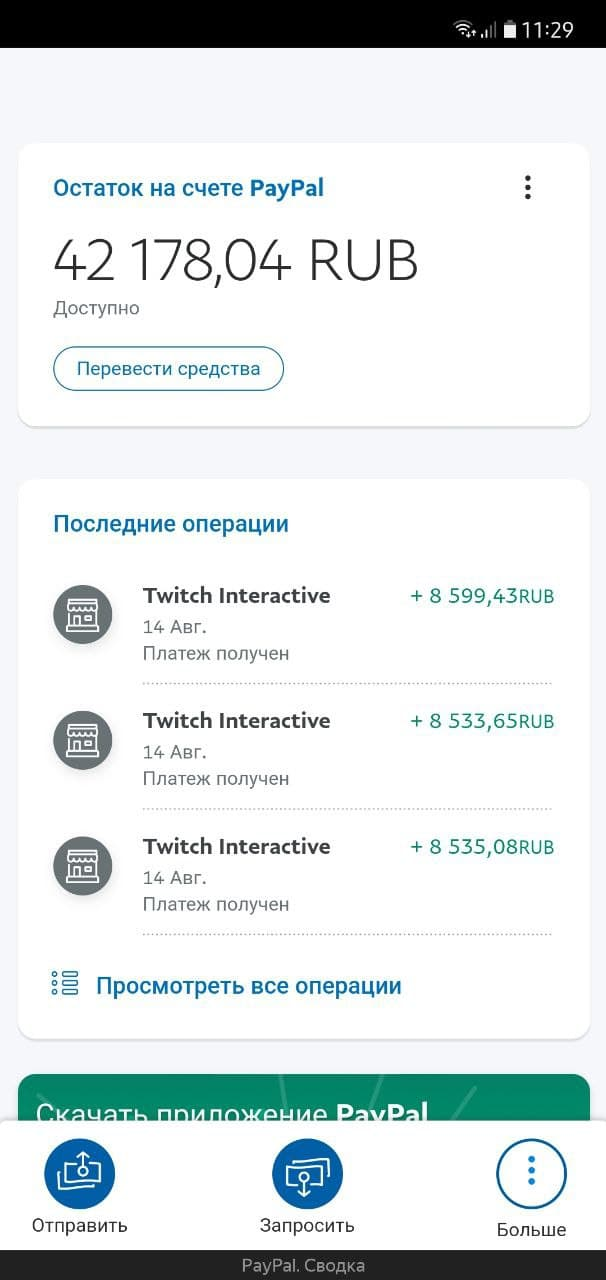Screen dimensions: 606x1280
Task: Tap the +8 533,65 RUB amount entry
Action: pyautogui.click(x=483, y=720)
